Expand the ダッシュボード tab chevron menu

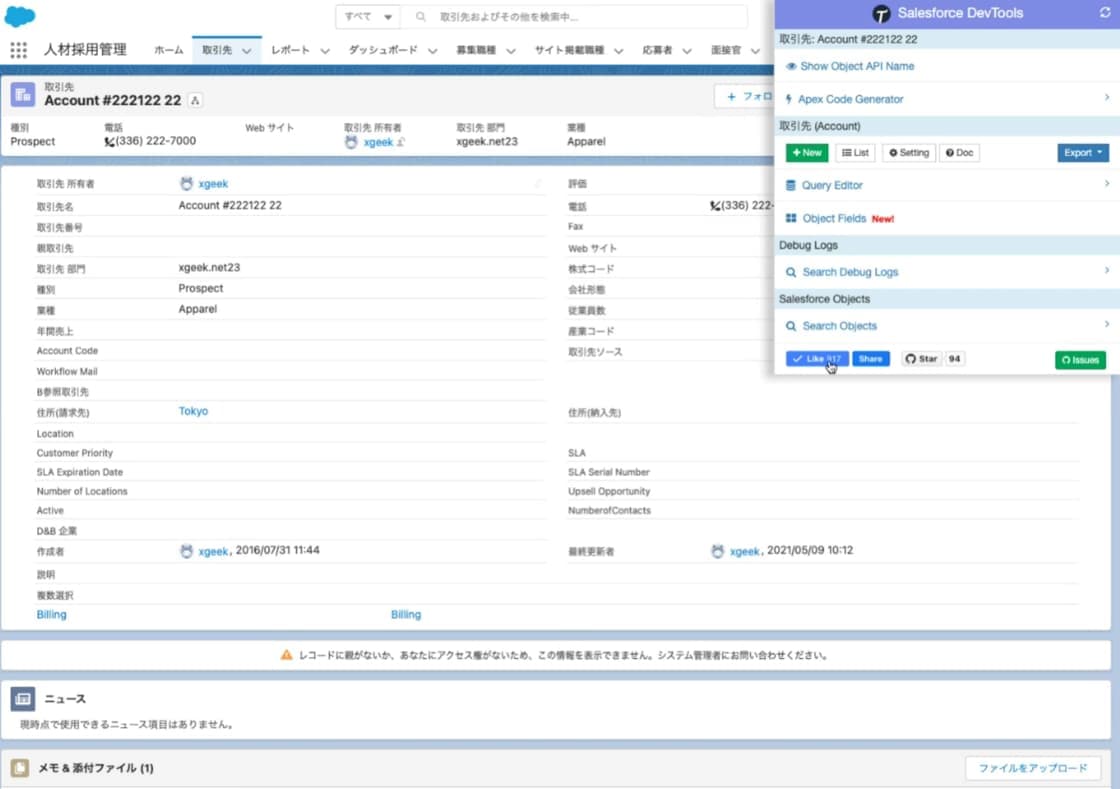coord(432,51)
